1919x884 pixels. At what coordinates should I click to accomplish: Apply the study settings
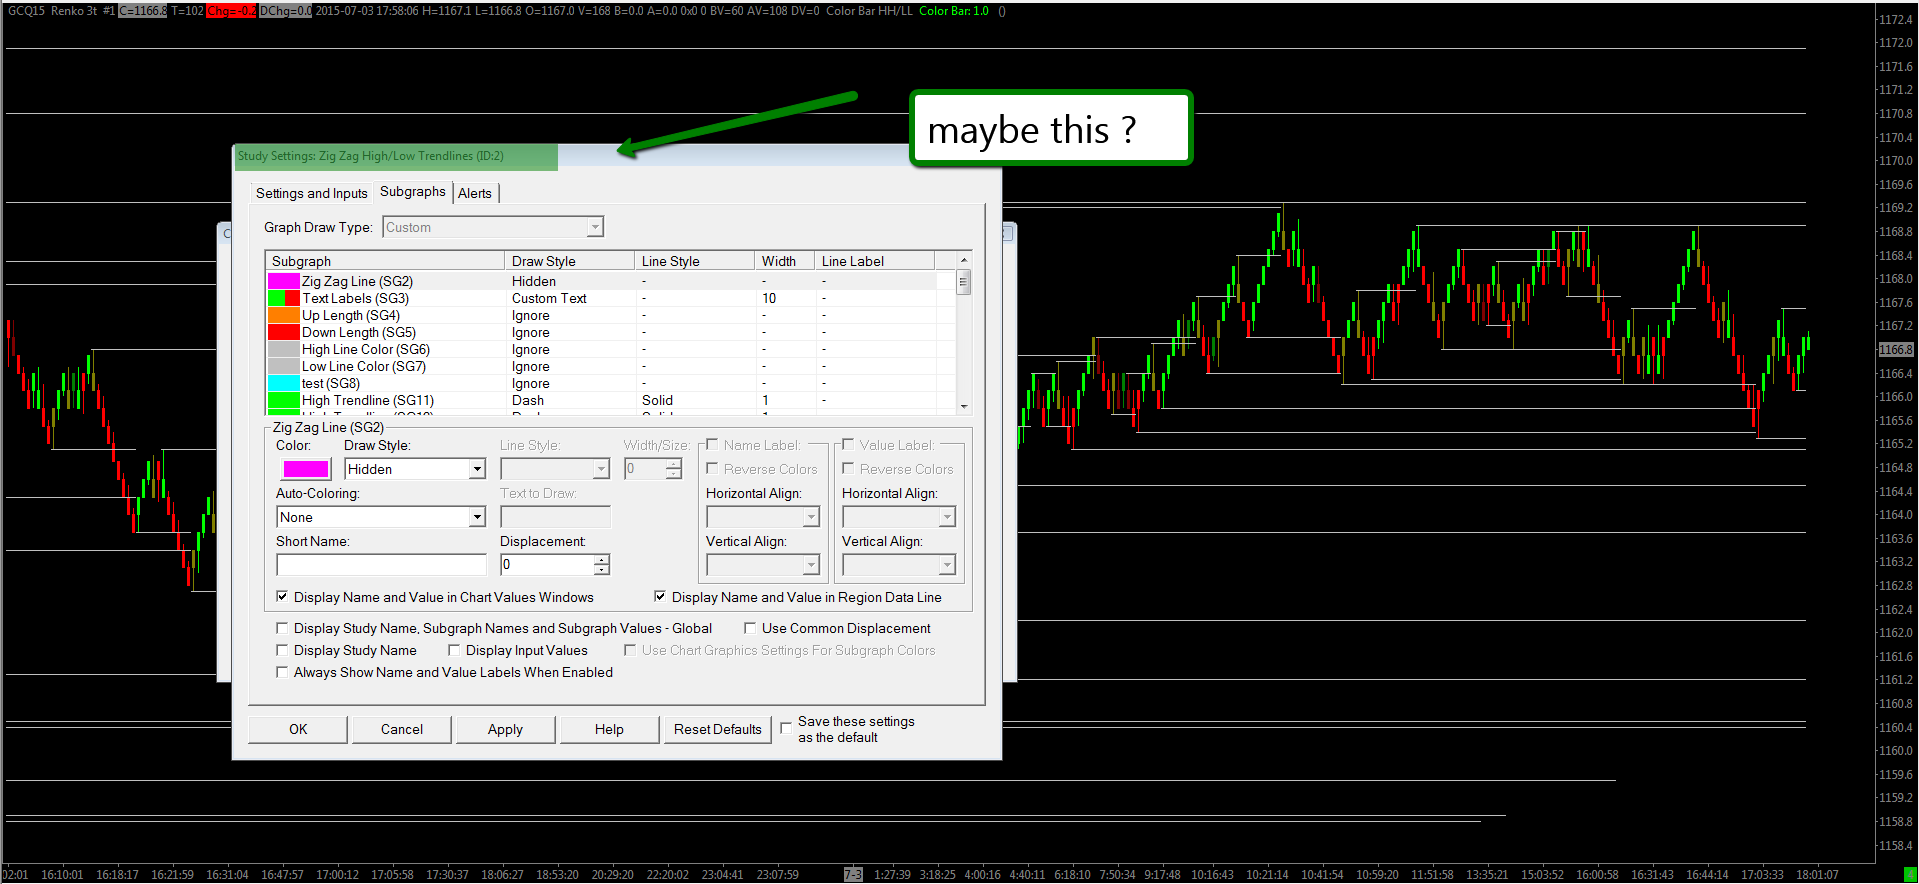point(505,729)
